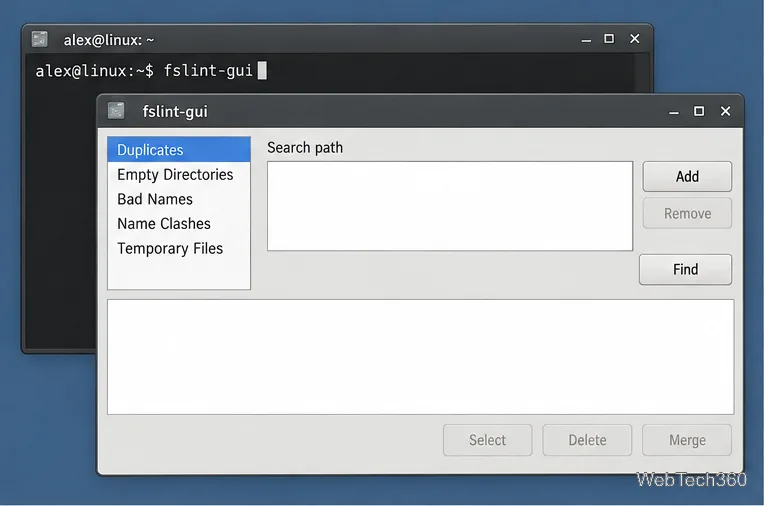Click the Merge button below the results
Viewport: 764px width, 506px height.
click(x=687, y=440)
